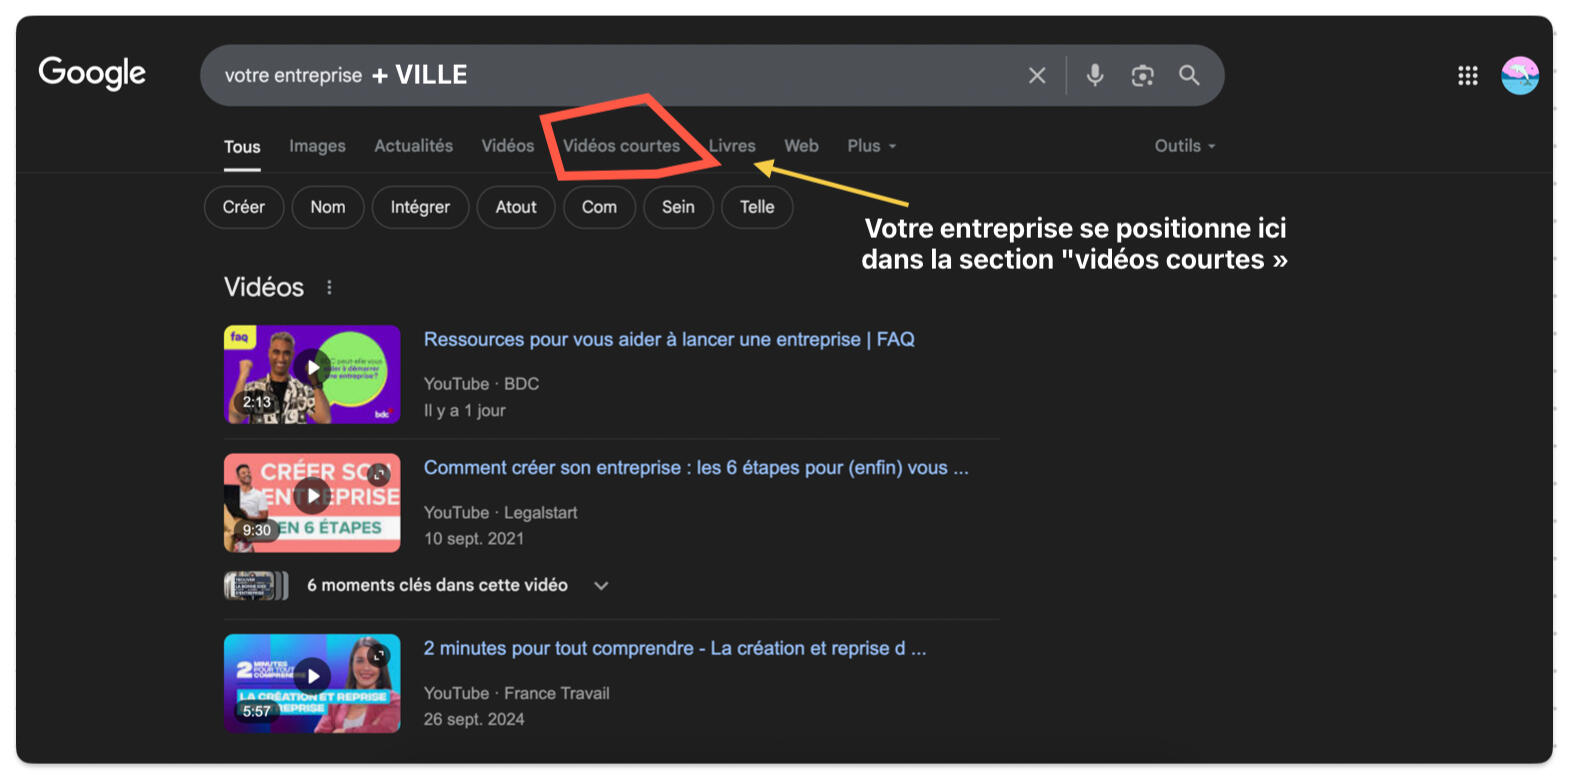Start voice search with microphone icon
Image resolution: width=1569 pixels, height=781 pixels.
click(1095, 75)
